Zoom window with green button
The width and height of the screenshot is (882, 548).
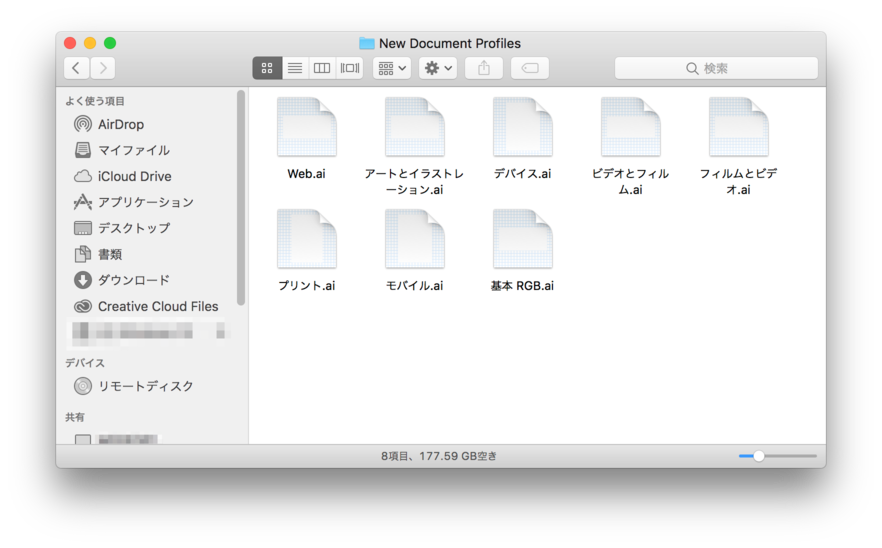110,43
